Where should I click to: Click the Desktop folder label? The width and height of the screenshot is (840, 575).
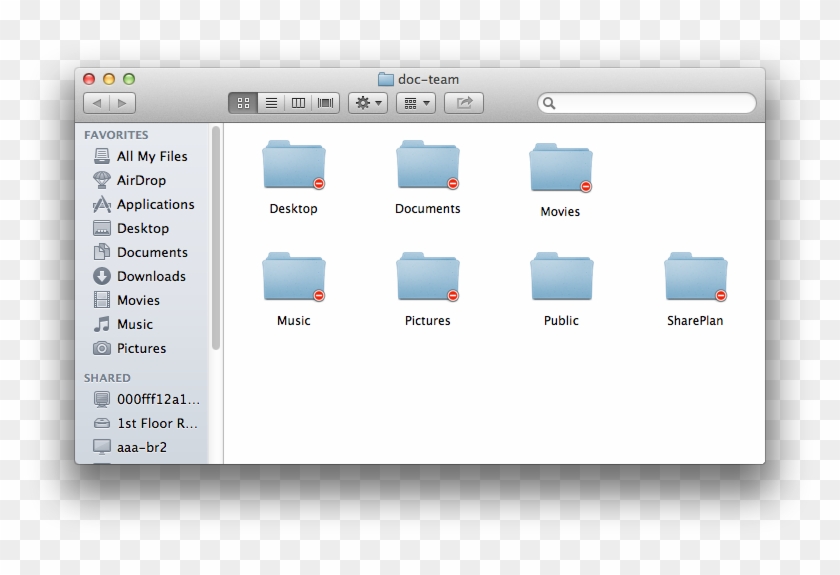click(x=294, y=208)
